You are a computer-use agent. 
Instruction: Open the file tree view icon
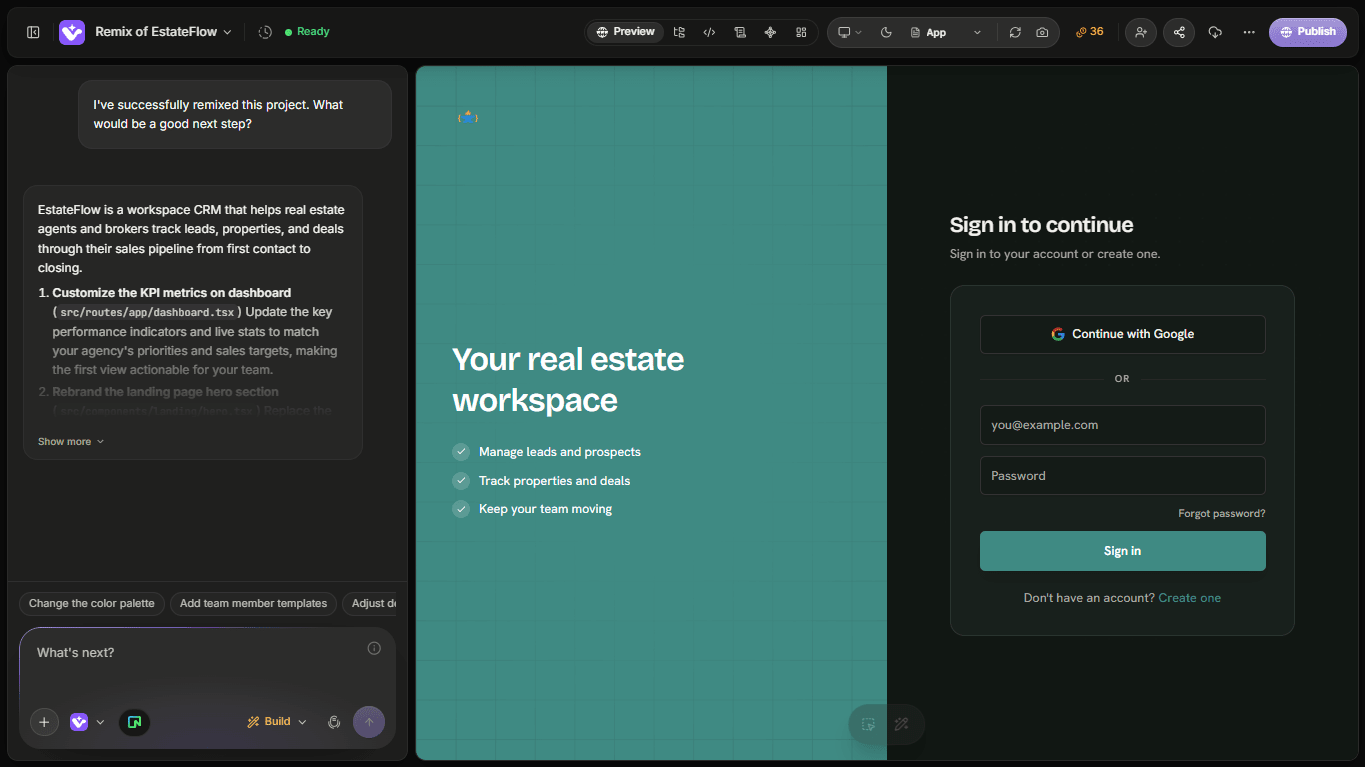[x=679, y=32]
